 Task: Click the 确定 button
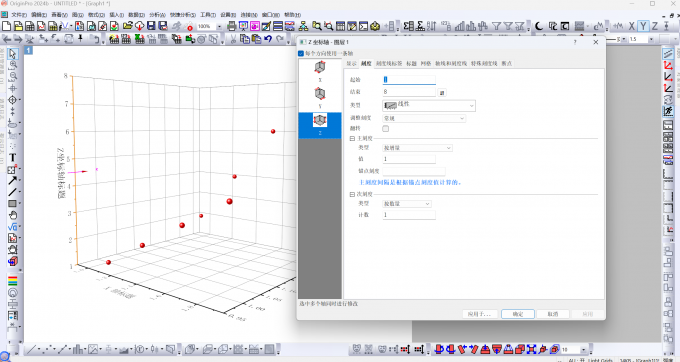(x=518, y=314)
